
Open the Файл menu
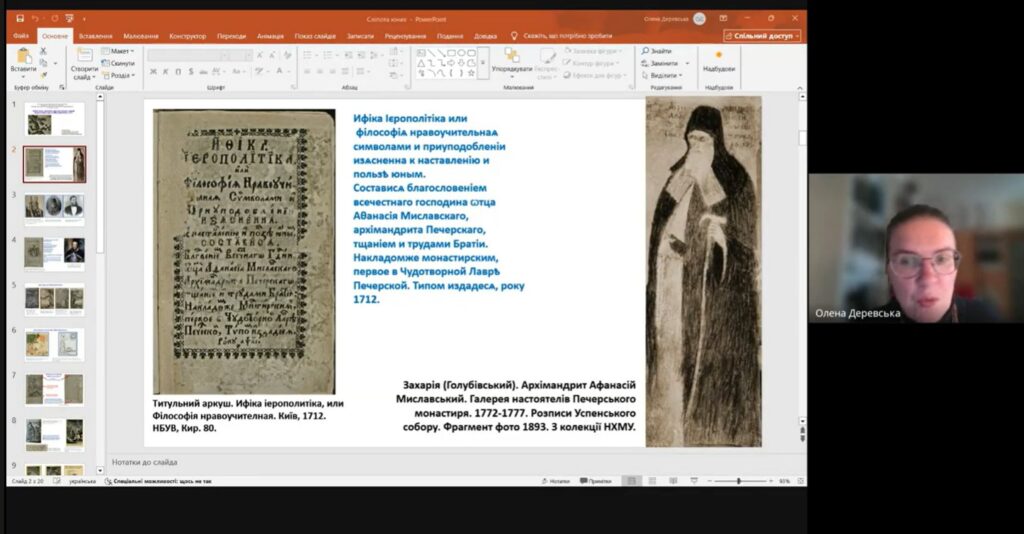[21, 36]
